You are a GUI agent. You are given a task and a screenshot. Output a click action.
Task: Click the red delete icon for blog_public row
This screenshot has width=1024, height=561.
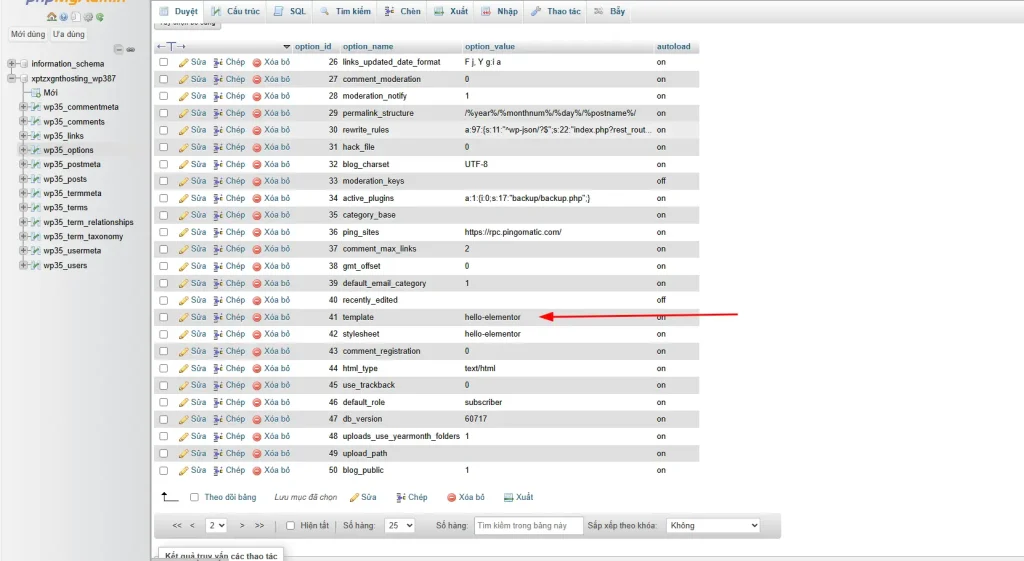(257, 471)
